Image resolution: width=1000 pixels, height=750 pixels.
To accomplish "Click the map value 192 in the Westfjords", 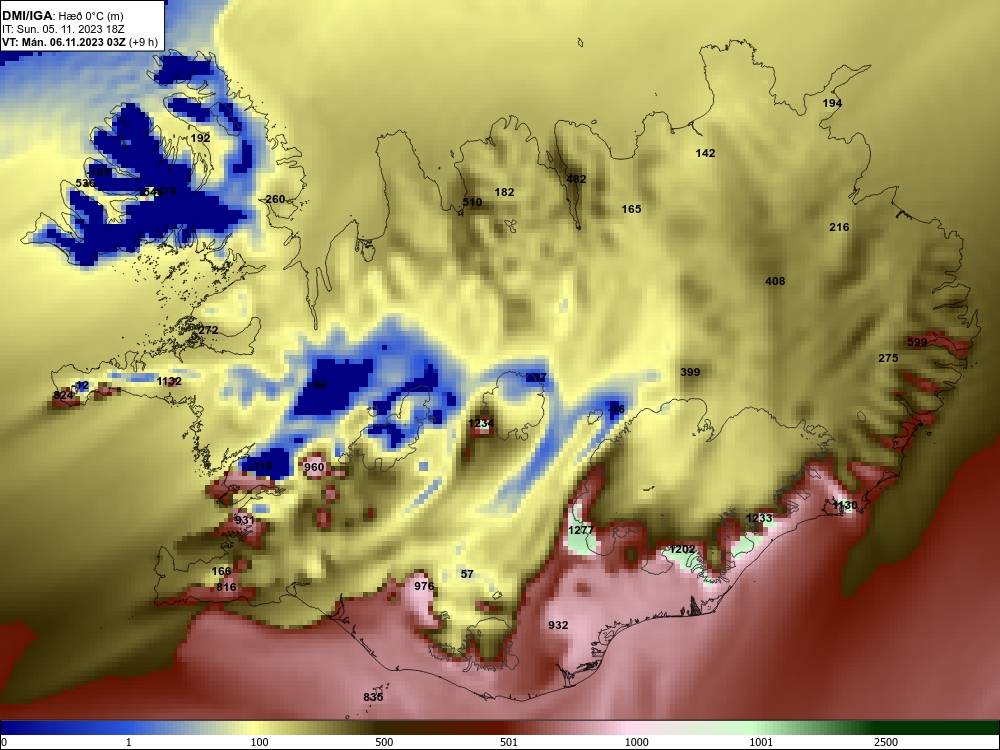I will (200, 138).
